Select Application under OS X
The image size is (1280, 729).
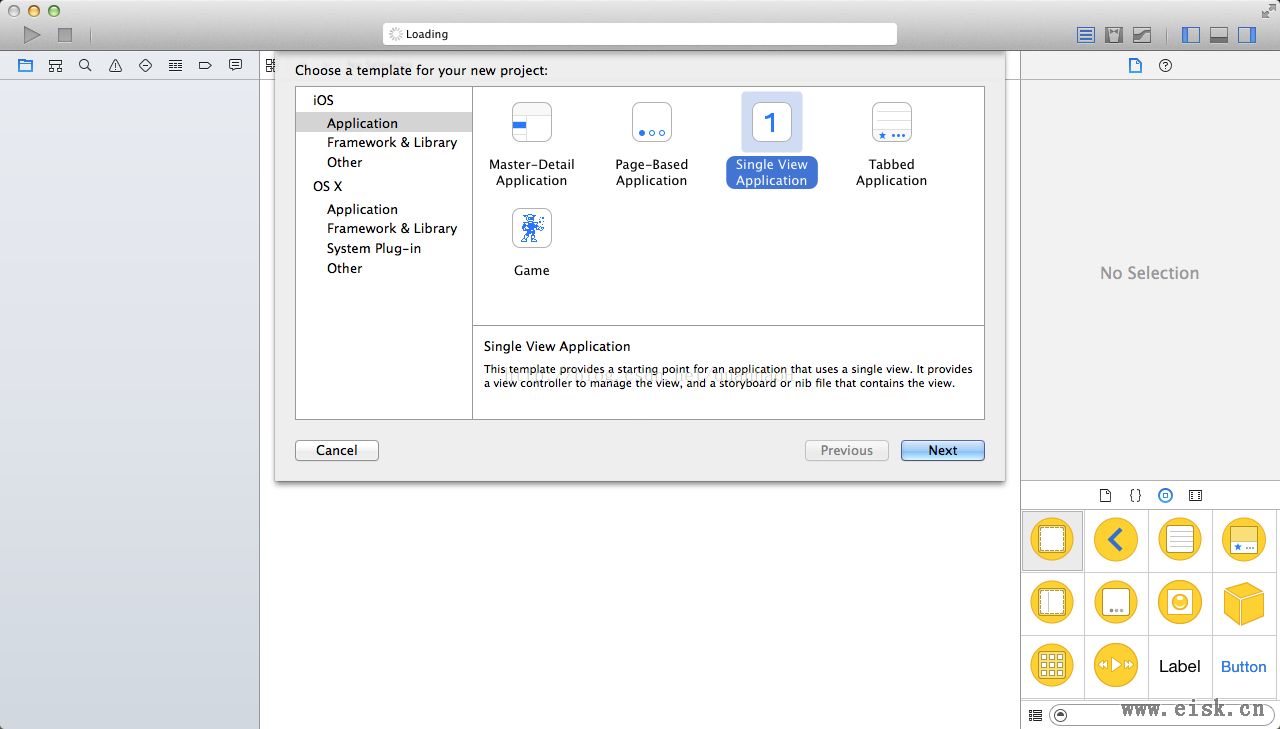(362, 209)
